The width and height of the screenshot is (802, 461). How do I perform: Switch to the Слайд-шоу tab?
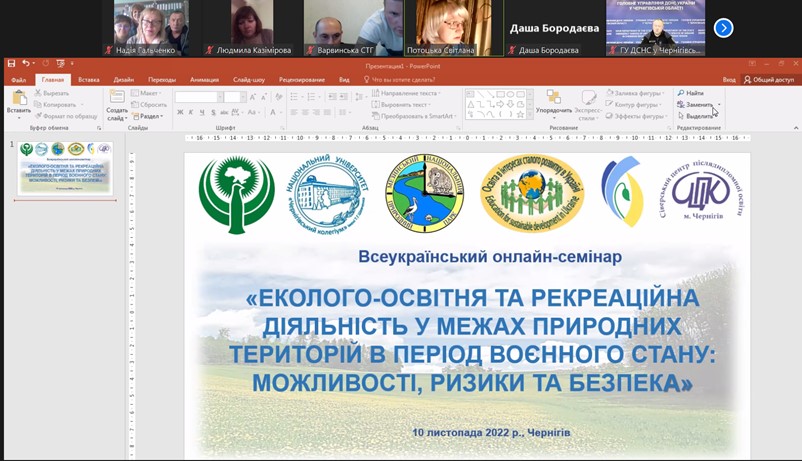[249, 79]
